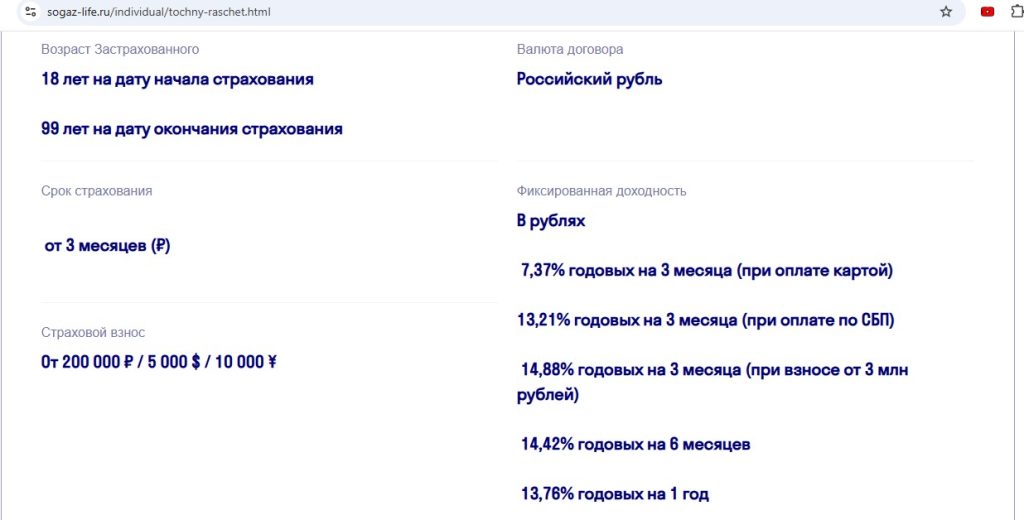
Task: Click the label 'Страховой взнос'
Action: coord(93,333)
